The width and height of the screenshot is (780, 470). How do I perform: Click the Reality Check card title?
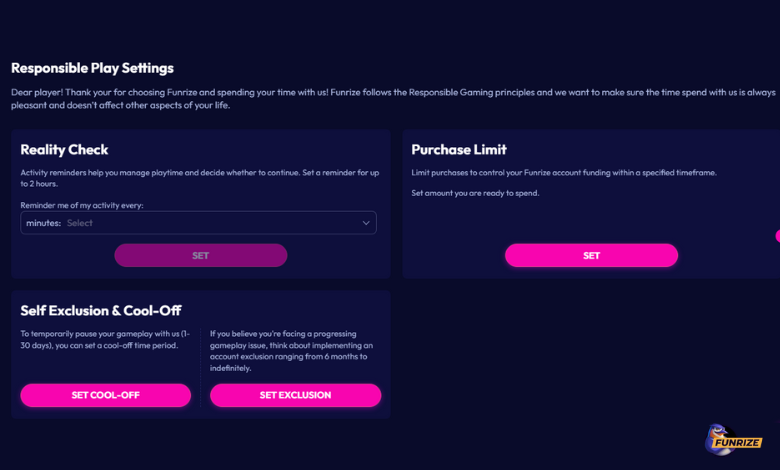[64, 150]
